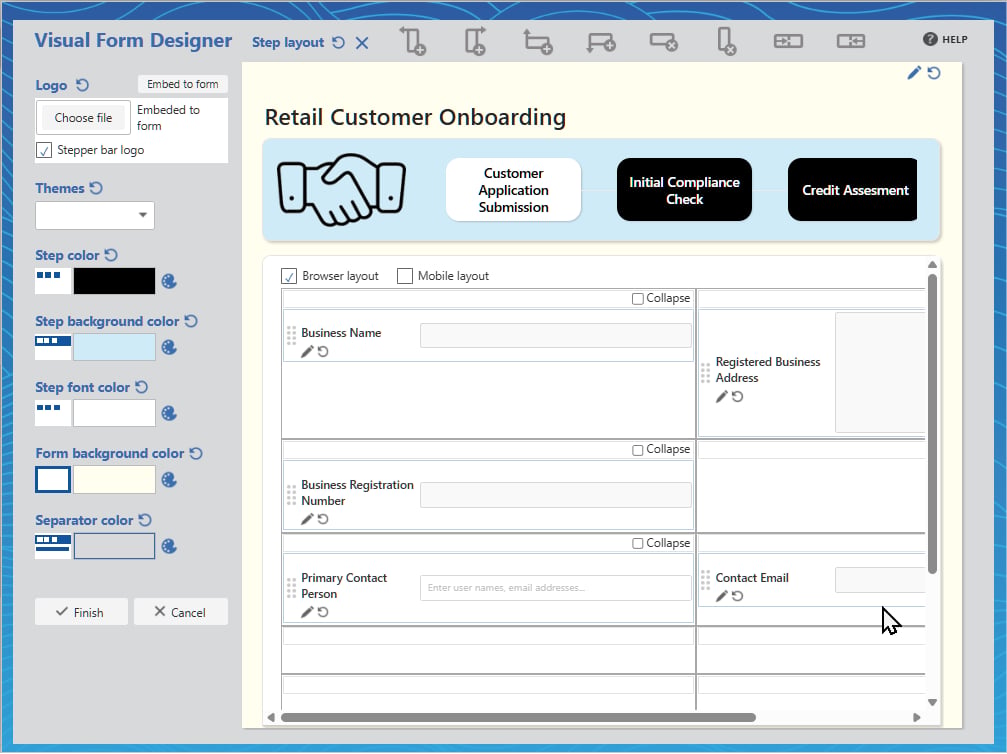Click the cream Form background color swatch
This screenshot has height=754, width=1007.
coord(114,480)
